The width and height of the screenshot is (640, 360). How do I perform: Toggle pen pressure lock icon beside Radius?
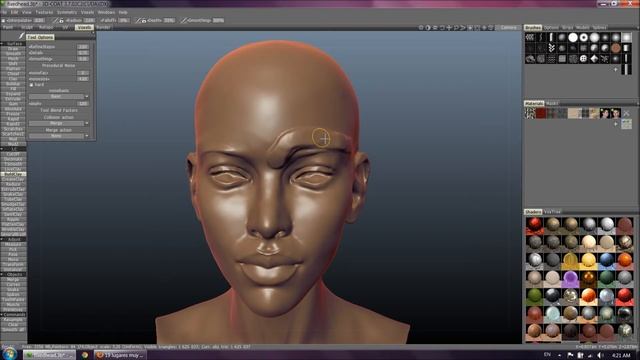[x=61, y=21]
